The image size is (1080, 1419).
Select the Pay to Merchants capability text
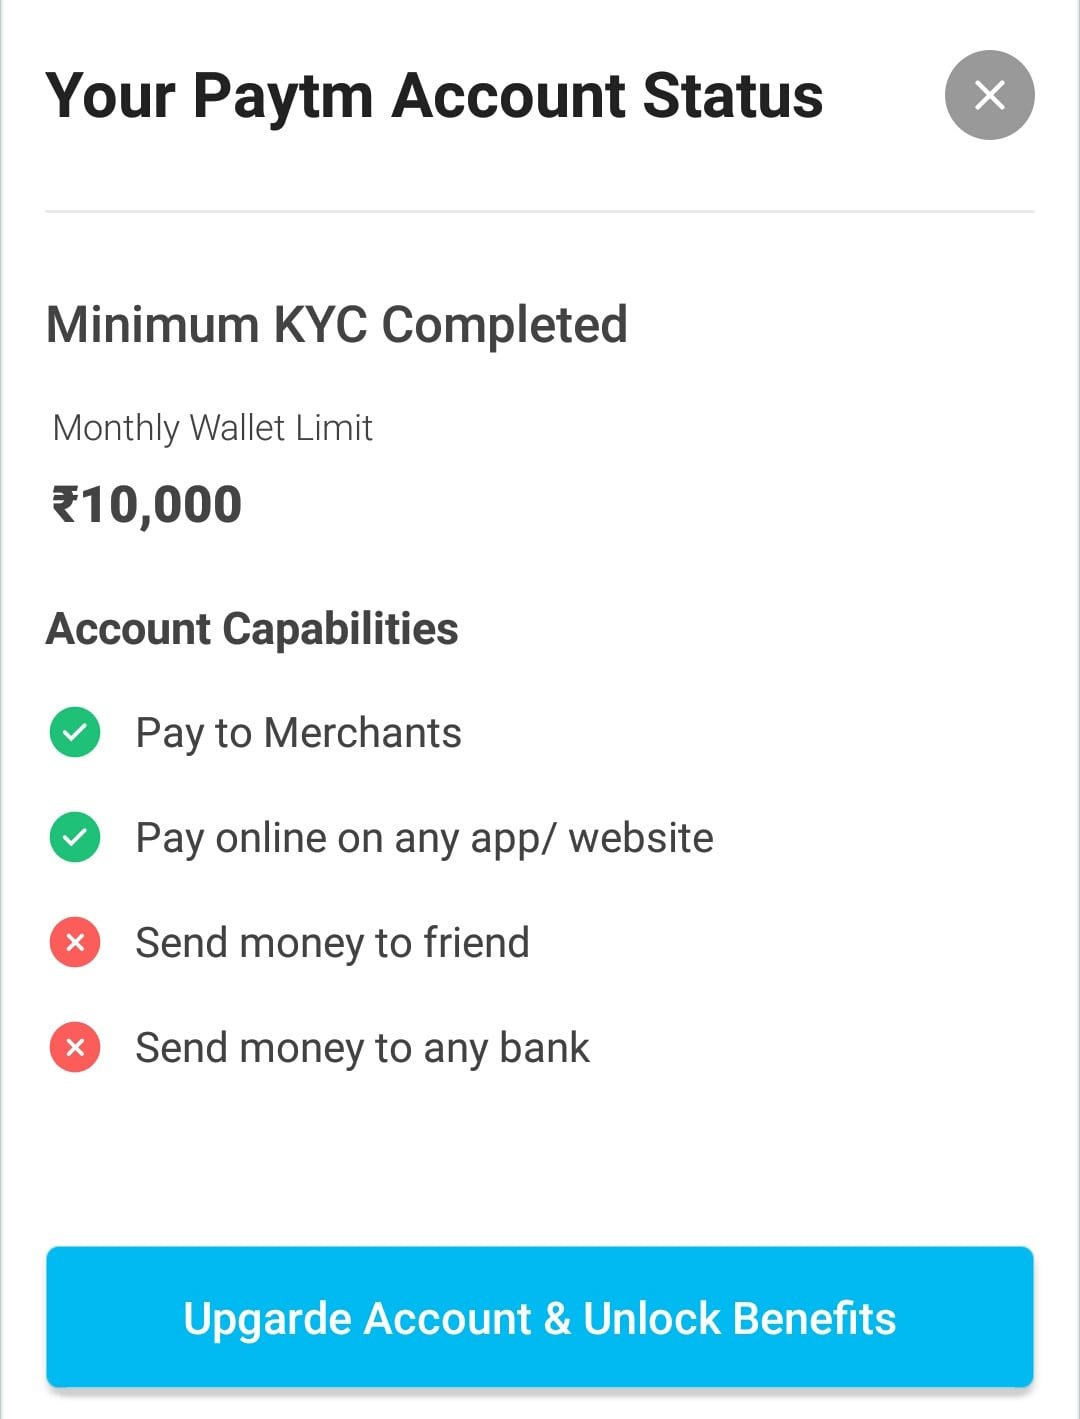(x=298, y=733)
